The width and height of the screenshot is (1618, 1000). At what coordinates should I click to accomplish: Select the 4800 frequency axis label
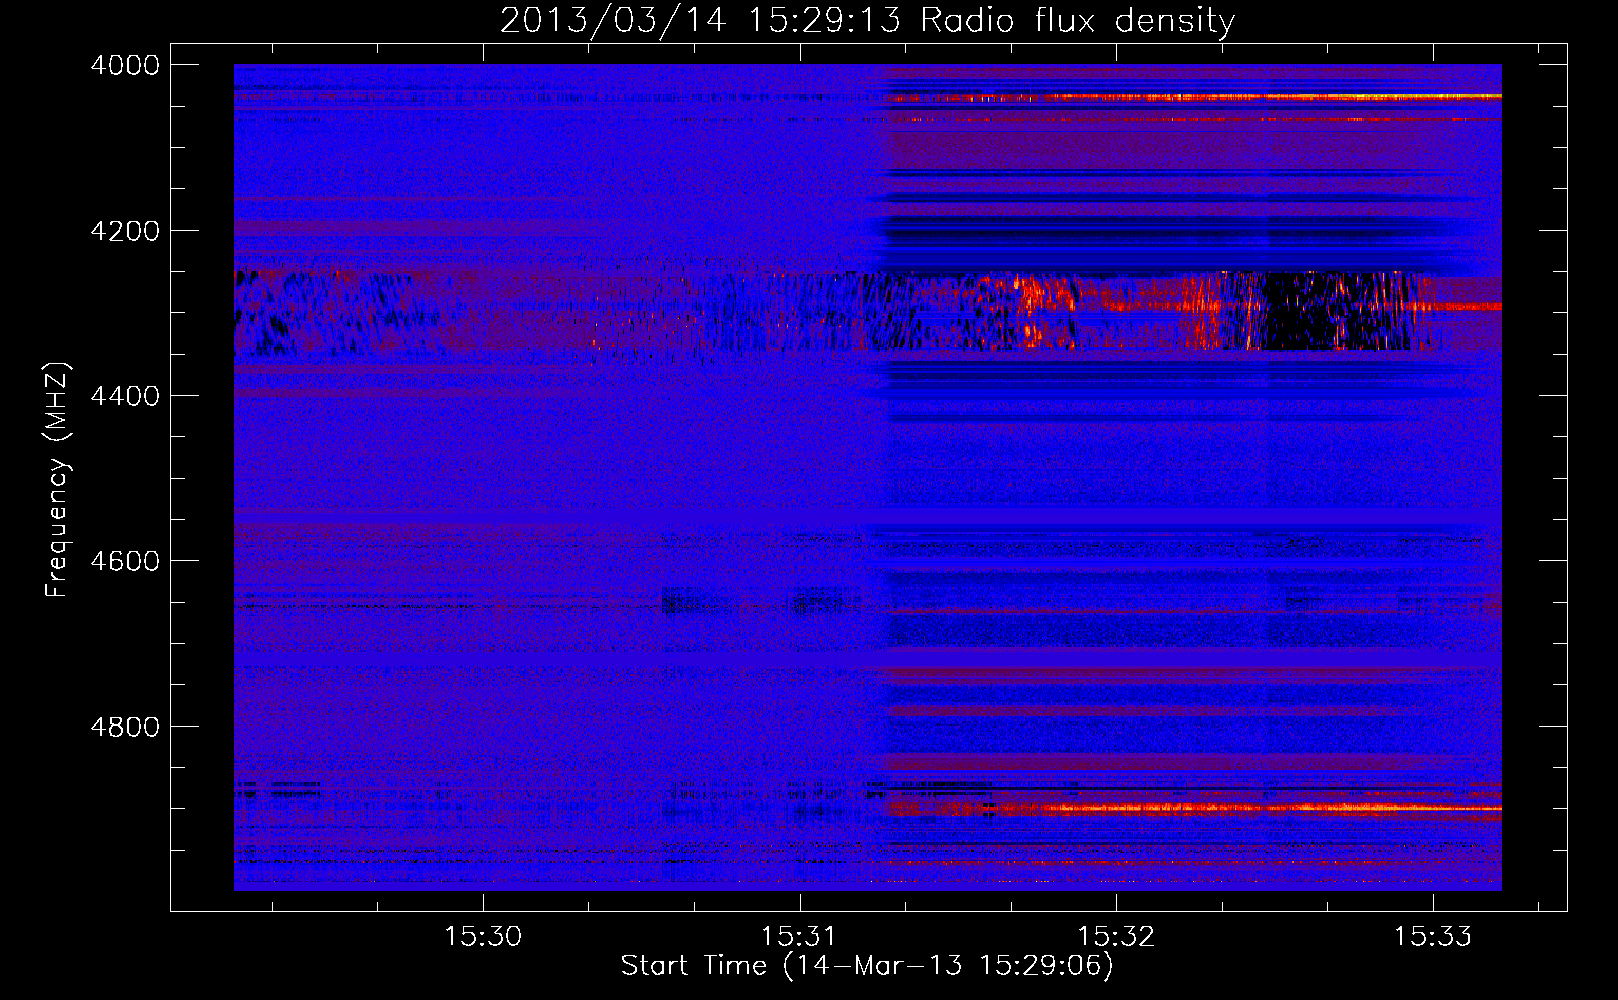click(125, 727)
